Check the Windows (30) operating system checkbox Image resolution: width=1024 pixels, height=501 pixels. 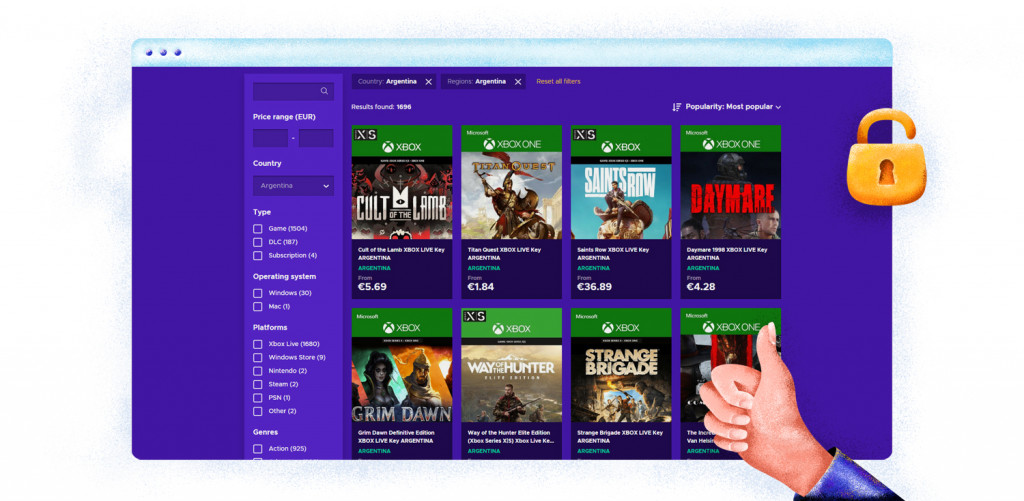coord(257,293)
